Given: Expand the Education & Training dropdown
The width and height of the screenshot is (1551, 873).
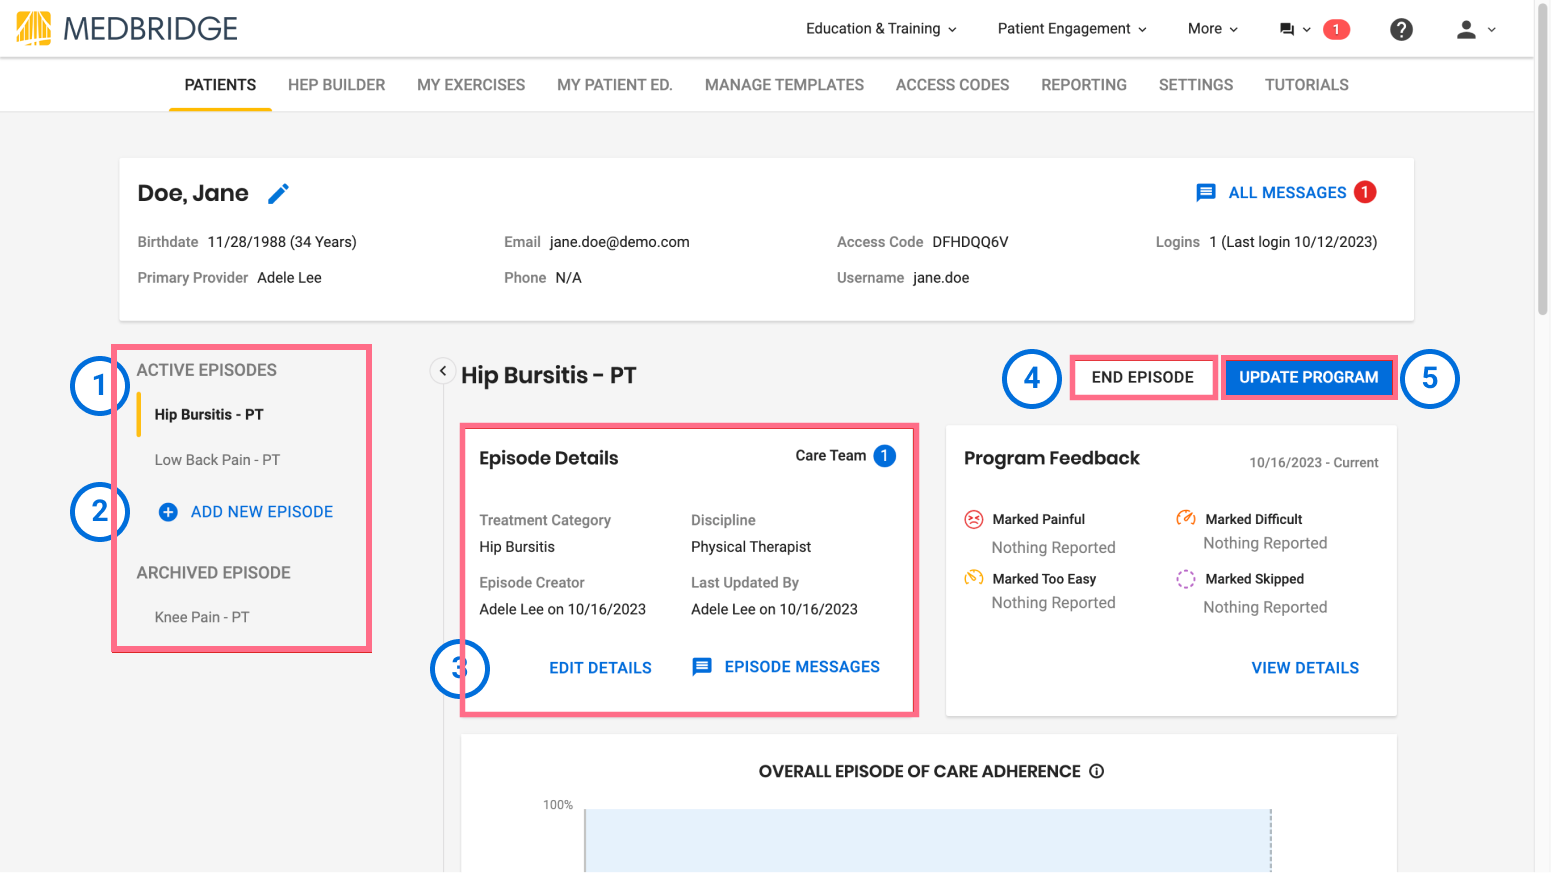Looking at the screenshot, I should tap(881, 29).
